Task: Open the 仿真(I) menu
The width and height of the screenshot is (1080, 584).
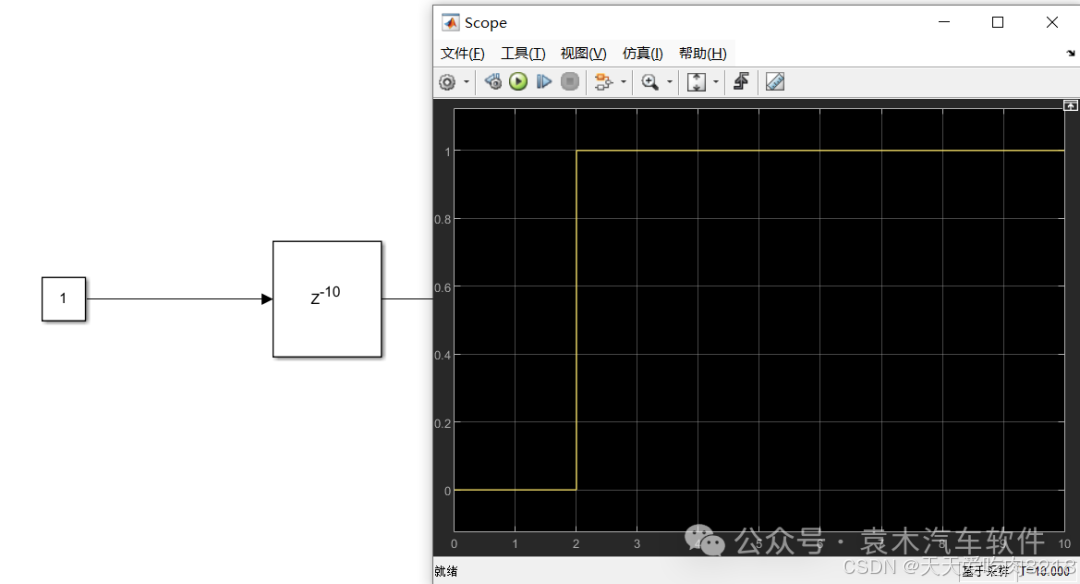Action: [x=643, y=54]
